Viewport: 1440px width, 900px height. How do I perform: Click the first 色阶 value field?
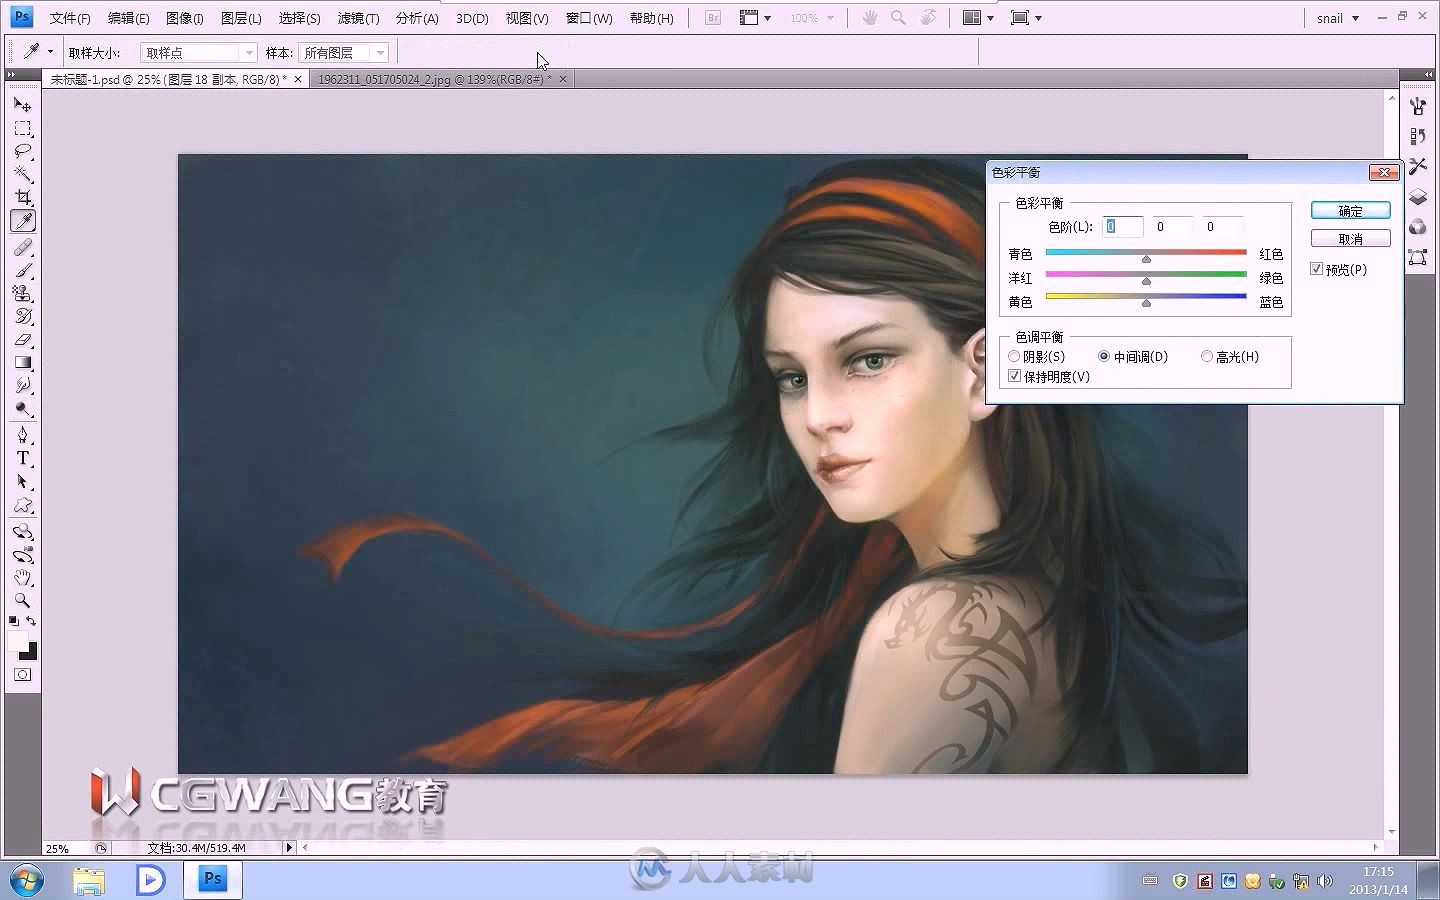tap(1122, 227)
